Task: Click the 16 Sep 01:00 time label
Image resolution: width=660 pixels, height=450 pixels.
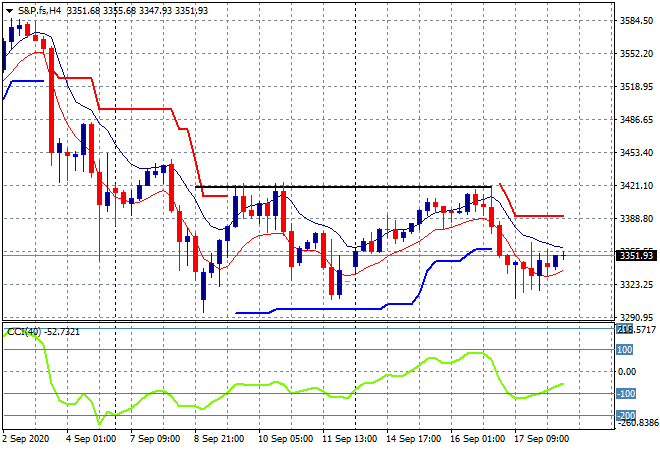Action: [477, 439]
